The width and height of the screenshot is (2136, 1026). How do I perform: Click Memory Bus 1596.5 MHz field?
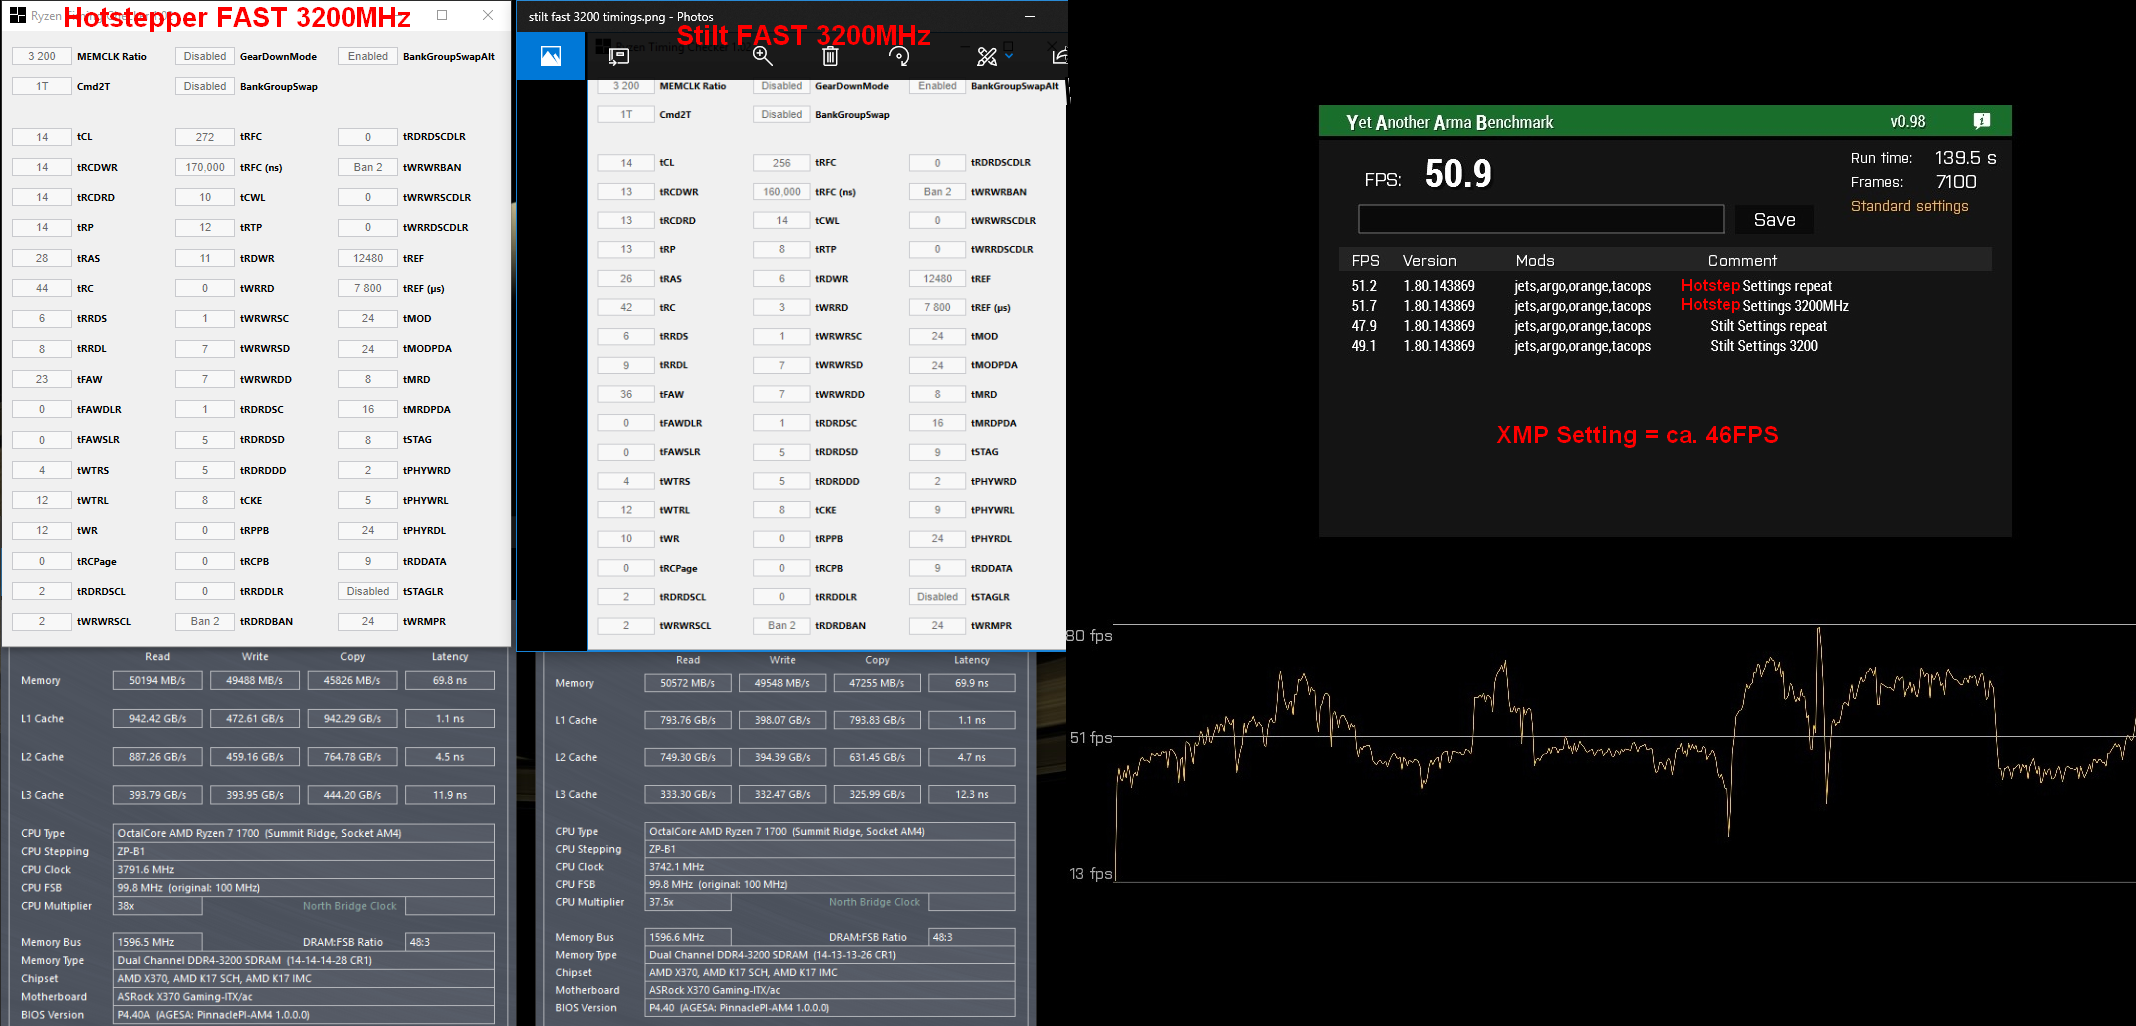(x=158, y=942)
